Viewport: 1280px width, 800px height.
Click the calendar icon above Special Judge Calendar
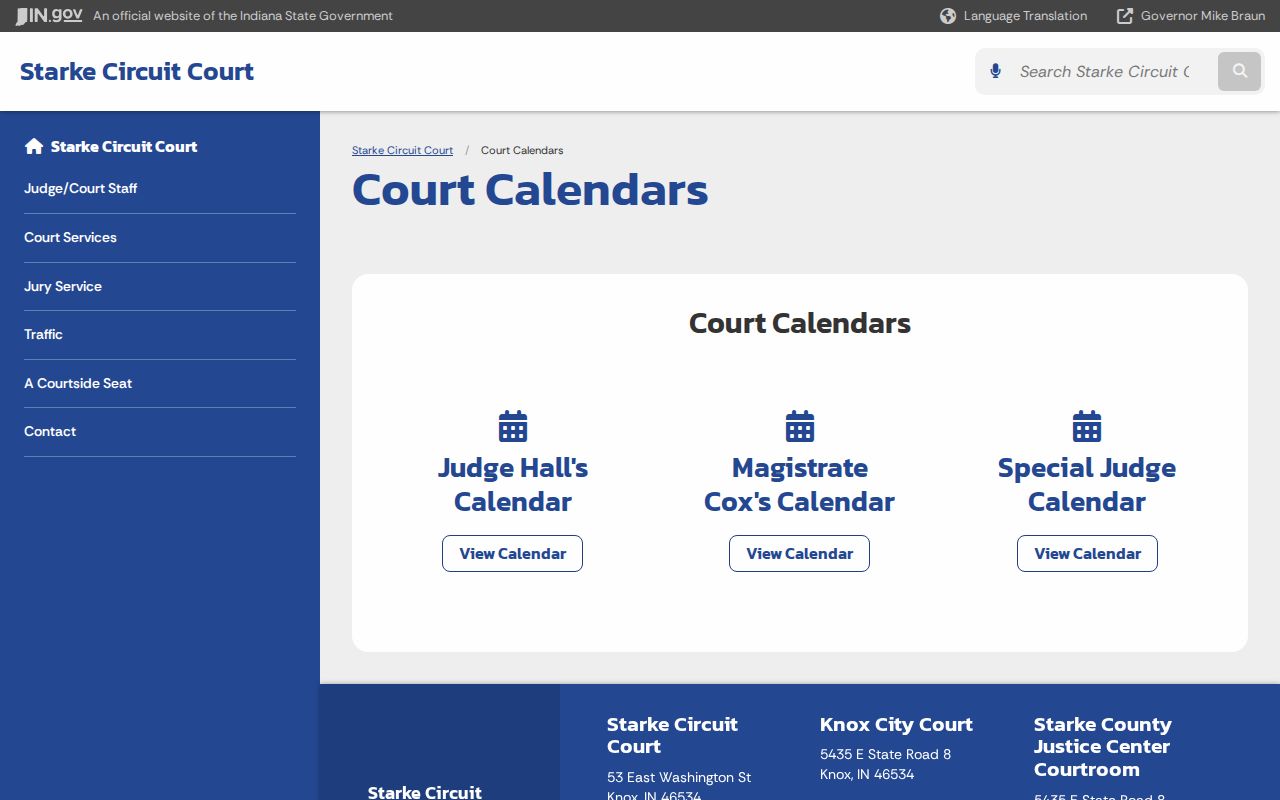pos(1087,426)
